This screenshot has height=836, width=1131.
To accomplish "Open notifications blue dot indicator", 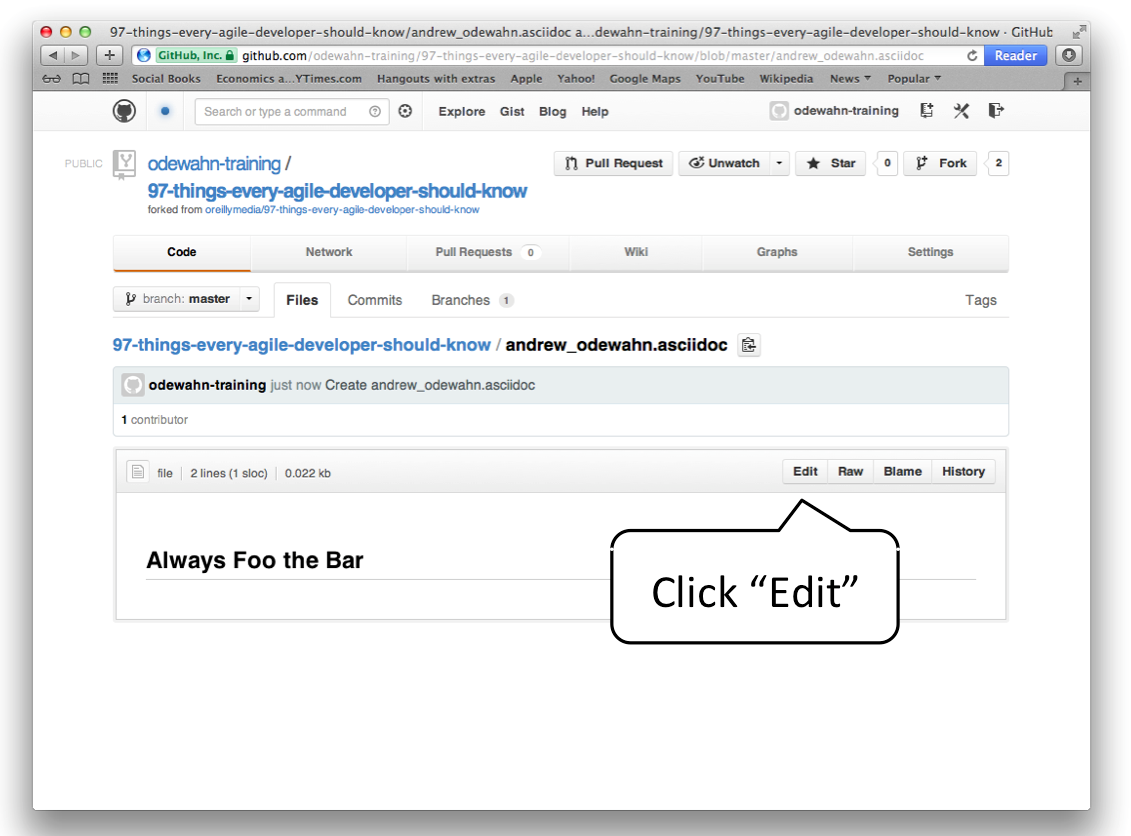I will [x=165, y=111].
